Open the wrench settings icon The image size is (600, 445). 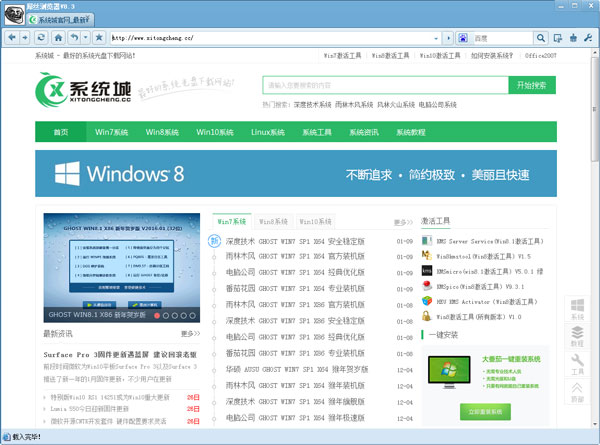pos(588,38)
